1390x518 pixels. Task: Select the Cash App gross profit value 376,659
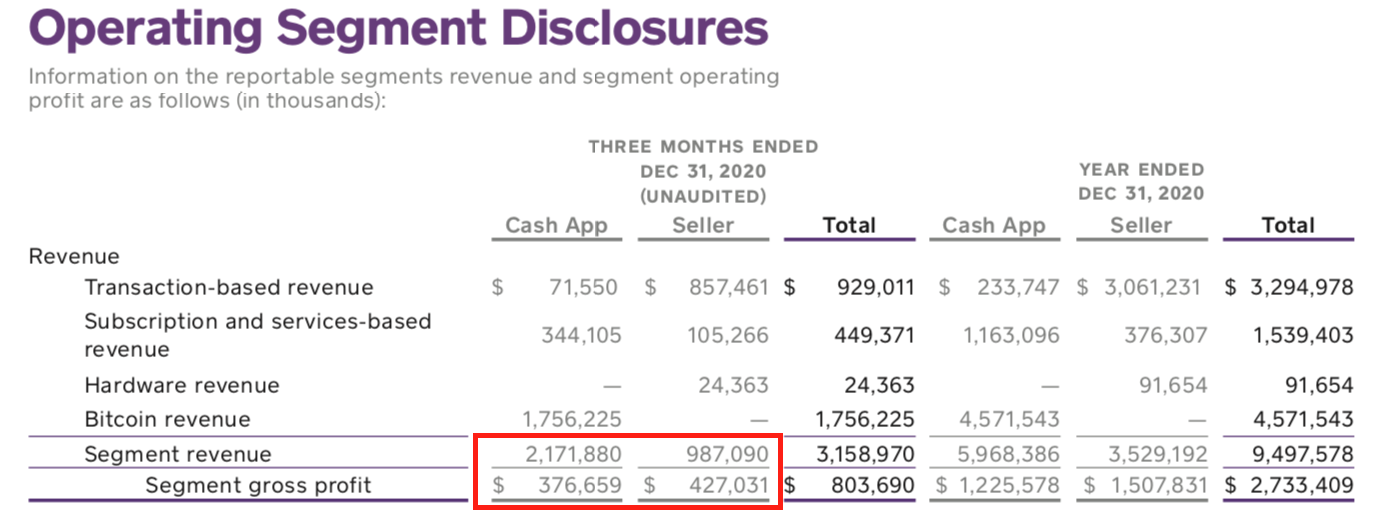click(580, 487)
